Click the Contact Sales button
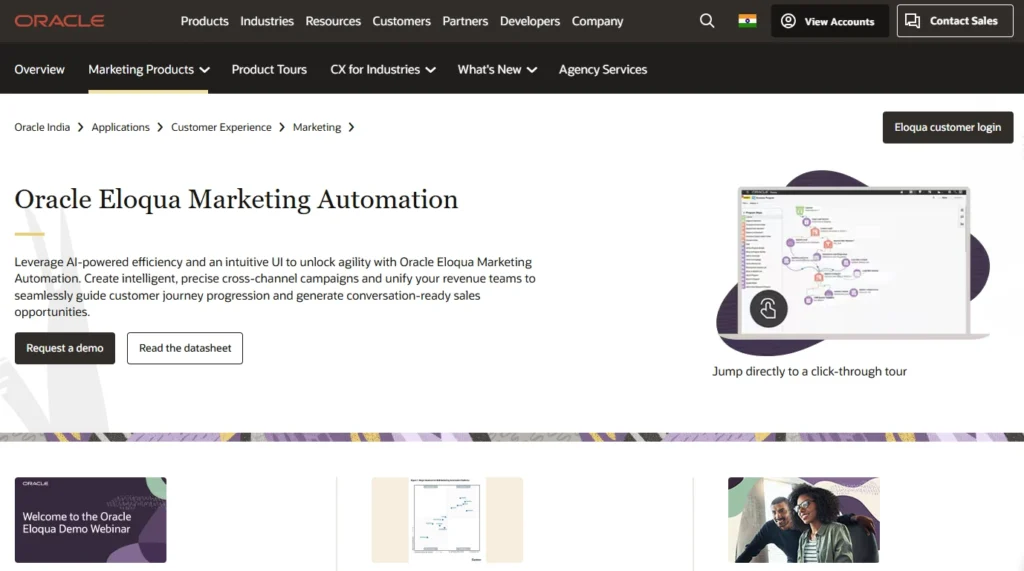Image resolution: width=1024 pixels, height=571 pixels. point(955,21)
